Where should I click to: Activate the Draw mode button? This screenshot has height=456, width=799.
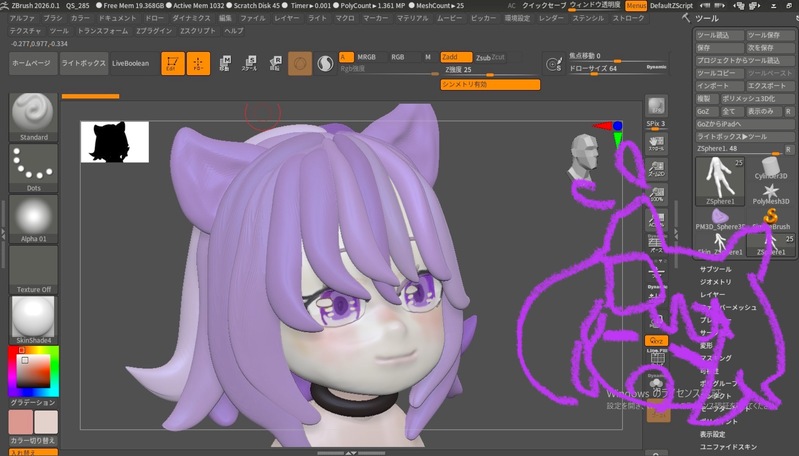pyautogui.click(x=198, y=64)
